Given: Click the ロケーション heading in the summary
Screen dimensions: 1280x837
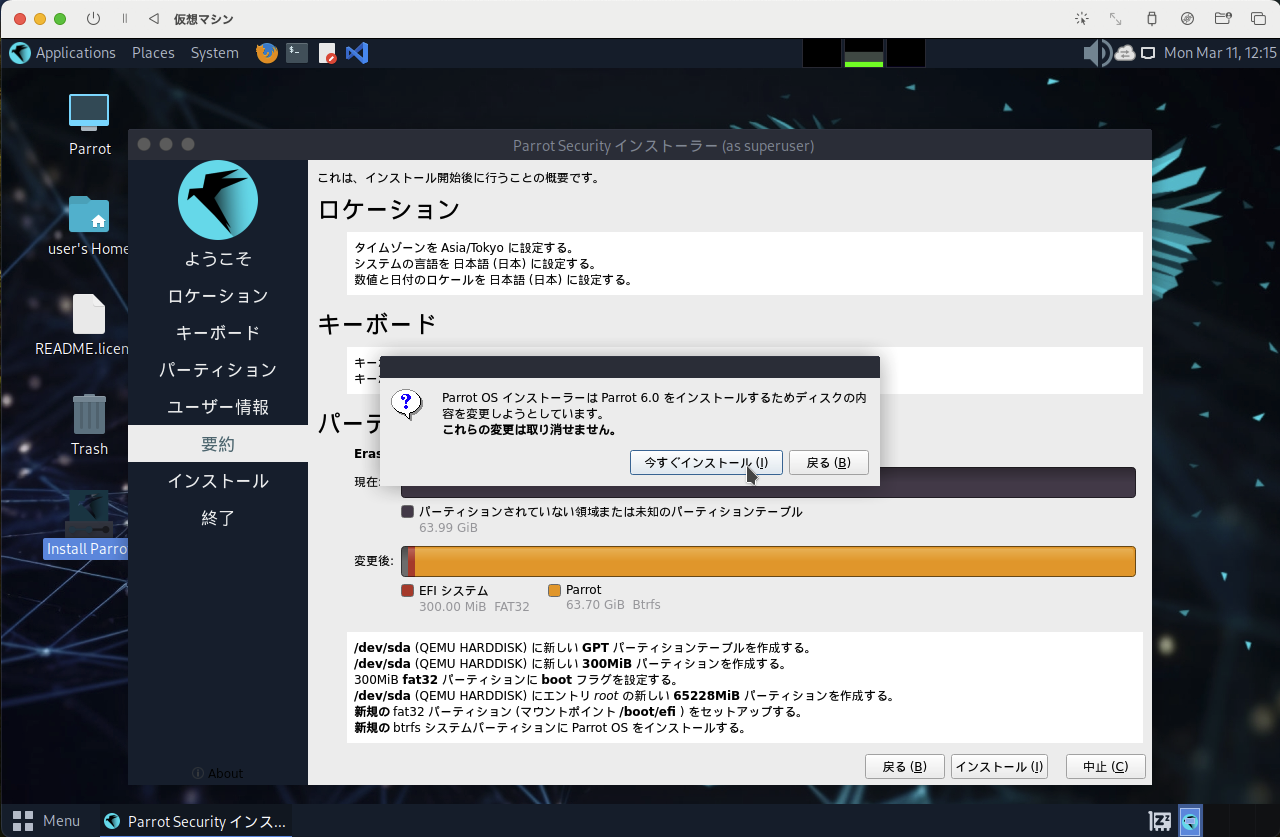Looking at the screenshot, I should click(389, 210).
